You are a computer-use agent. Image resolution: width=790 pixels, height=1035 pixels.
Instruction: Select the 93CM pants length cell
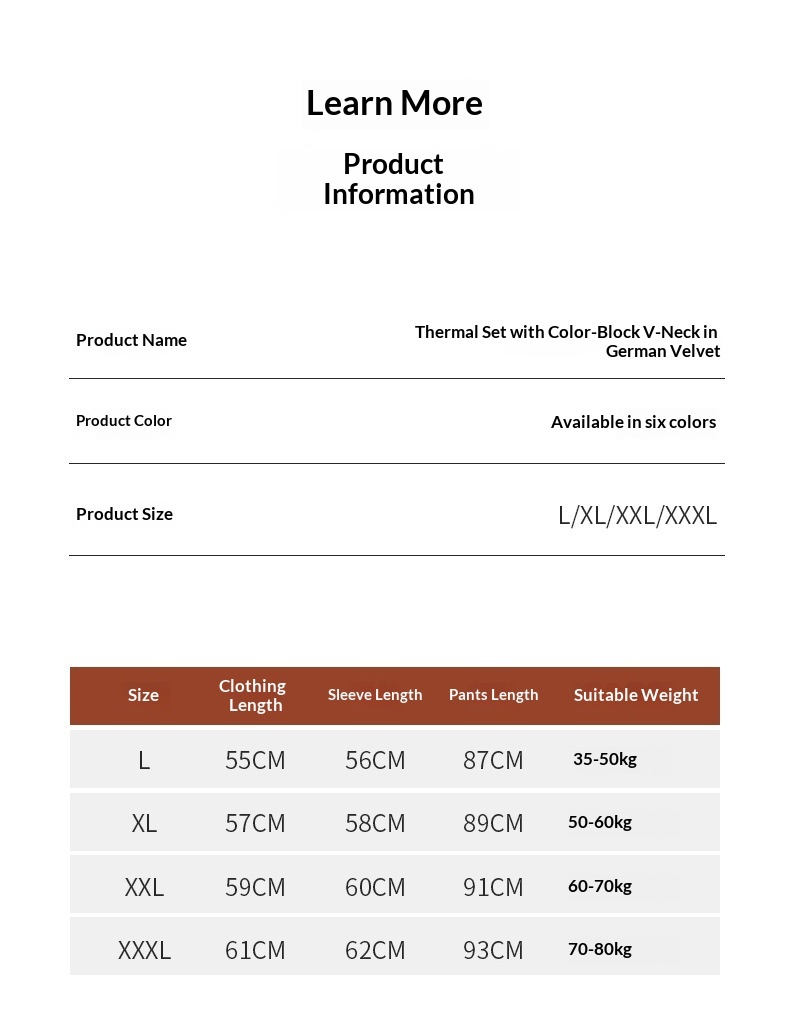[x=493, y=951]
